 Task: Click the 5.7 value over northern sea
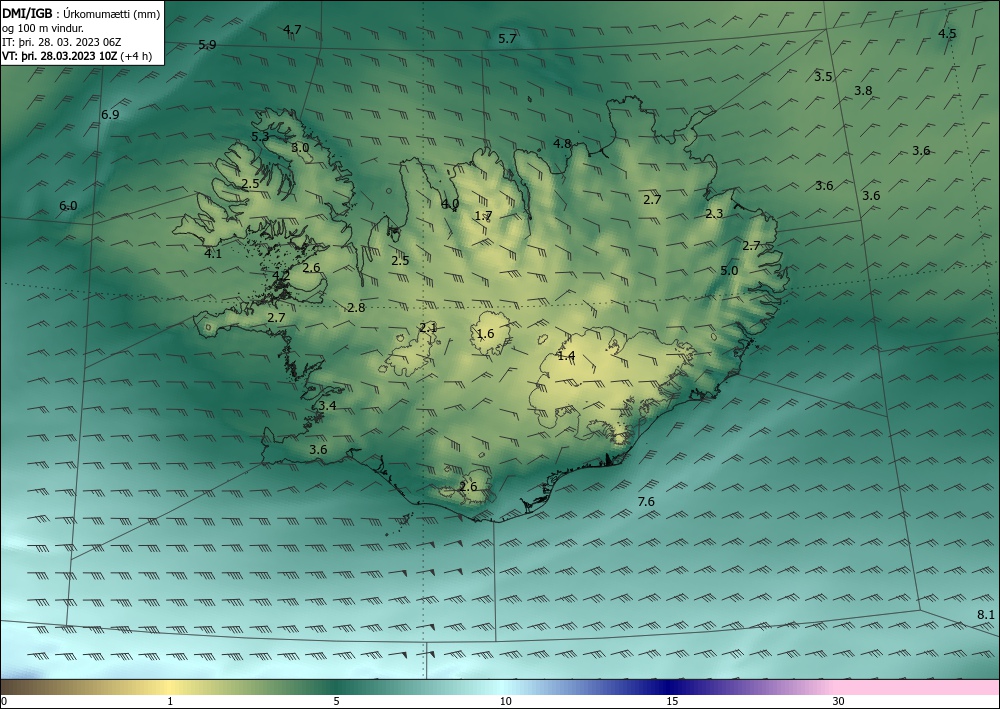pos(507,39)
